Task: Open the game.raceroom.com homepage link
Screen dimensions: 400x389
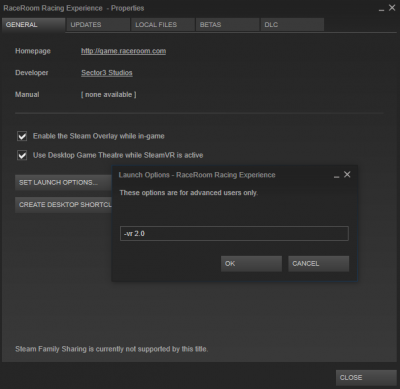Action: point(123,51)
